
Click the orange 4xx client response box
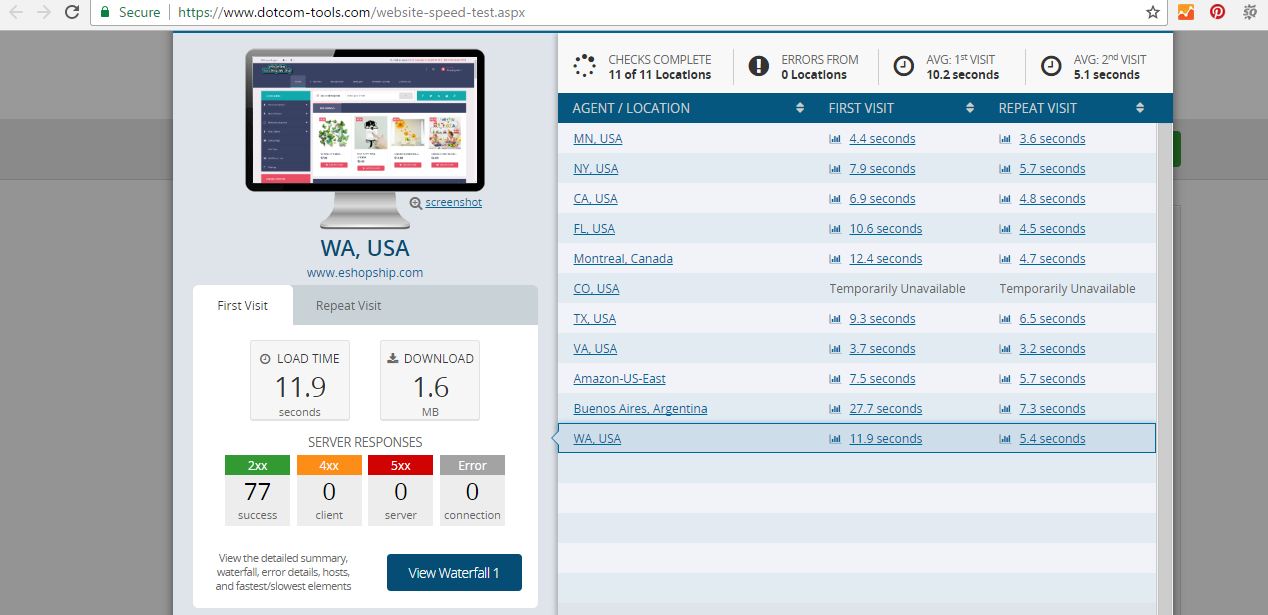[x=329, y=490]
